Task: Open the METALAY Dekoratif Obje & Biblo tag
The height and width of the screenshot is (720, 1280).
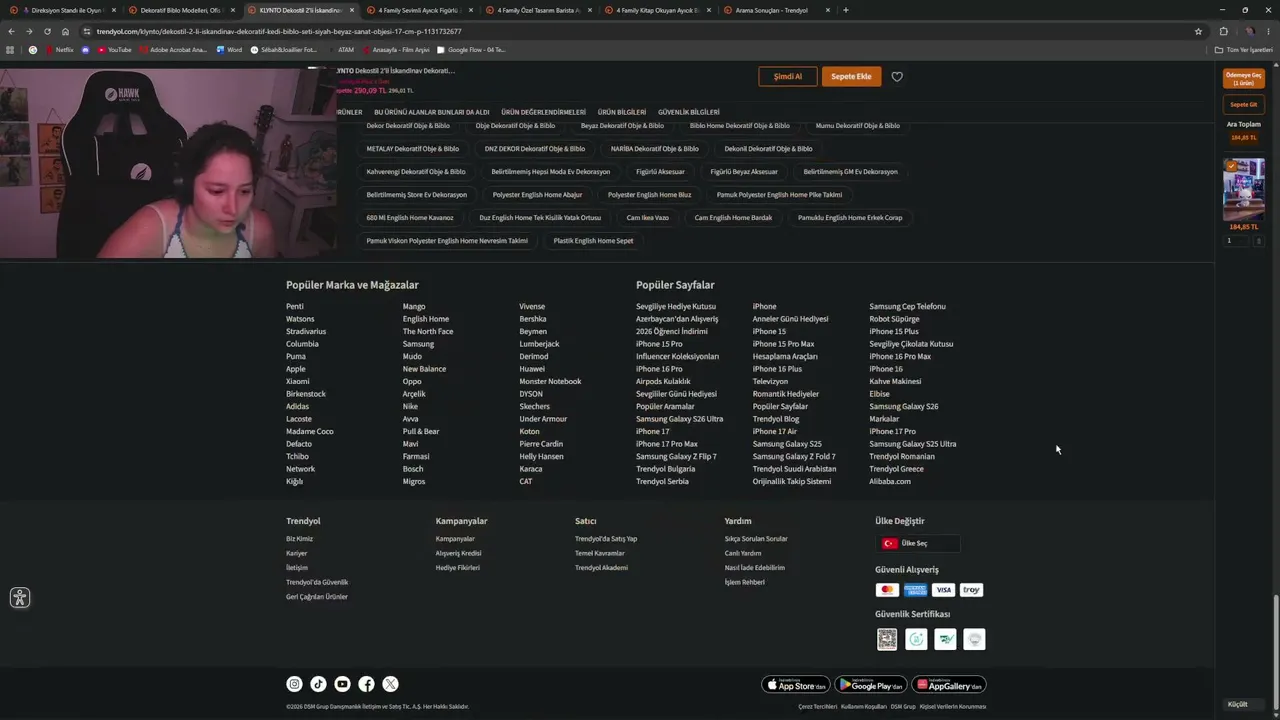Action: [x=413, y=149]
